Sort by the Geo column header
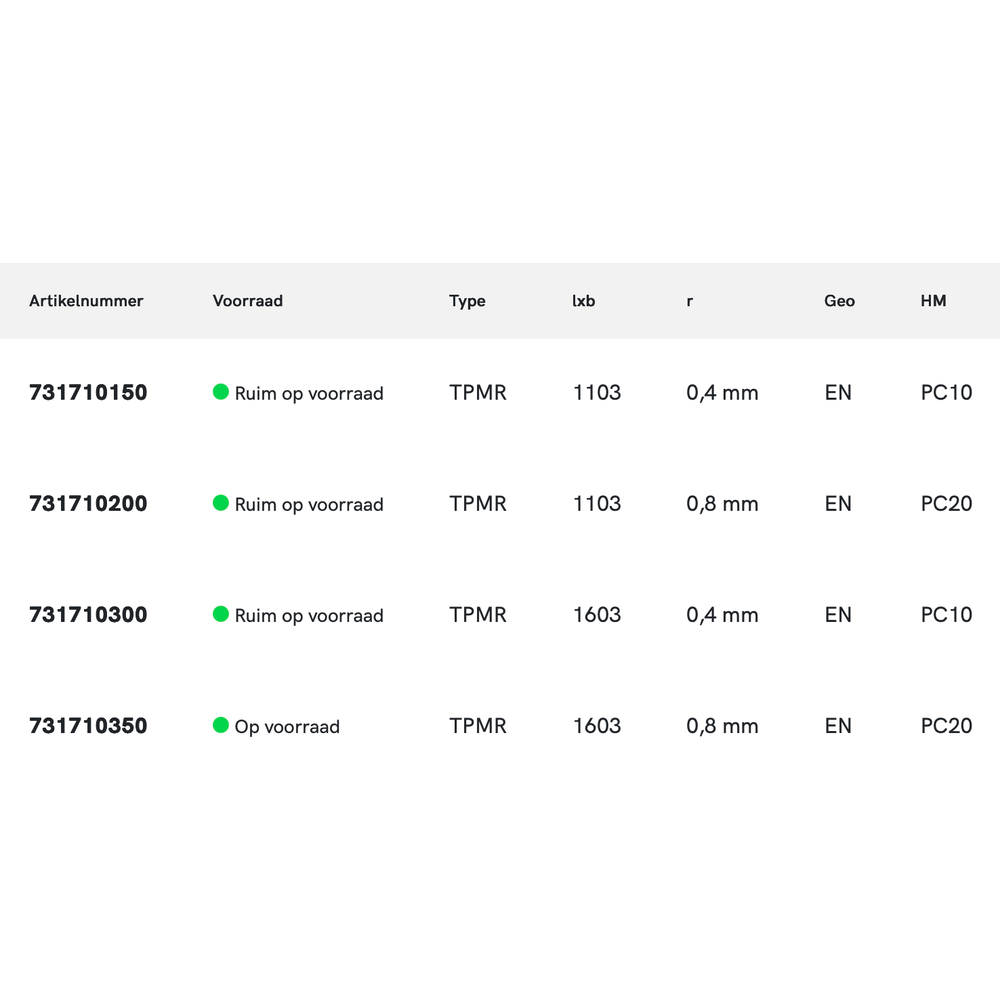Viewport: 1000px width, 1000px height. pyautogui.click(x=839, y=301)
